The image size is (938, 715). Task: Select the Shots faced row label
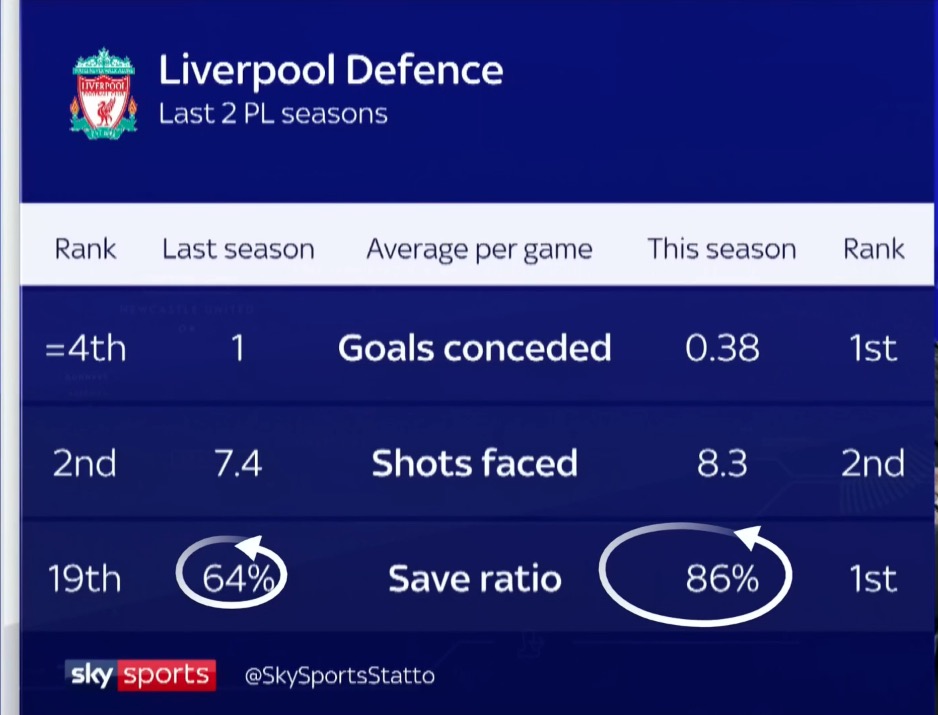click(x=474, y=463)
